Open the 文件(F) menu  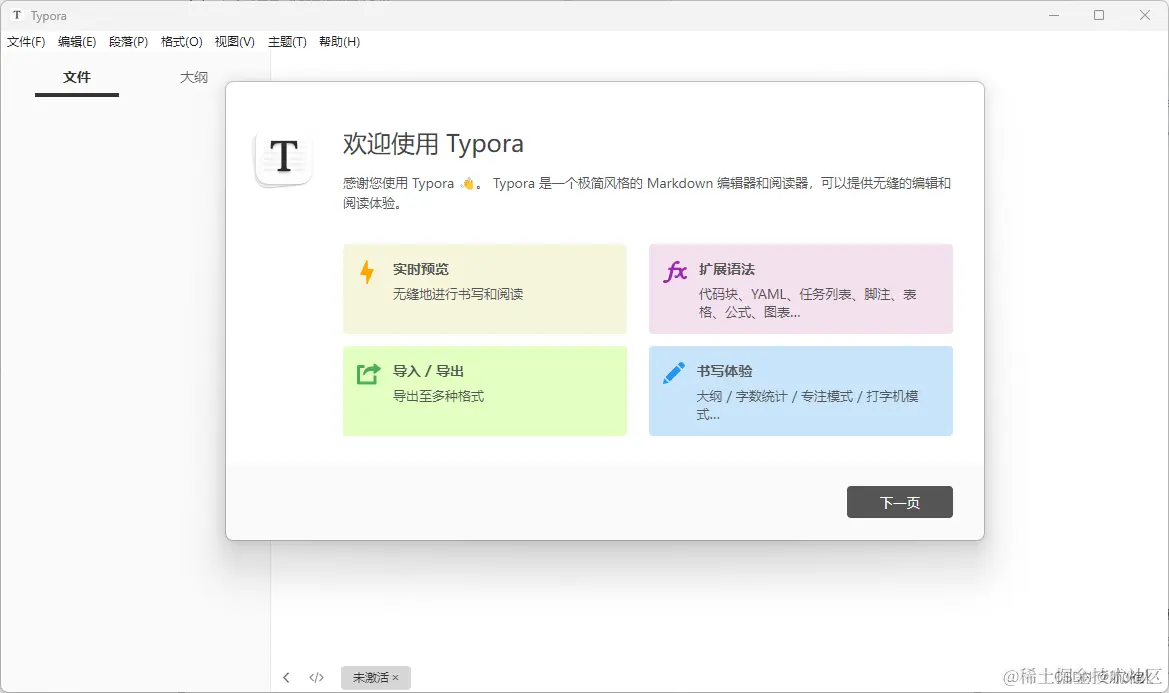click(x=26, y=42)
